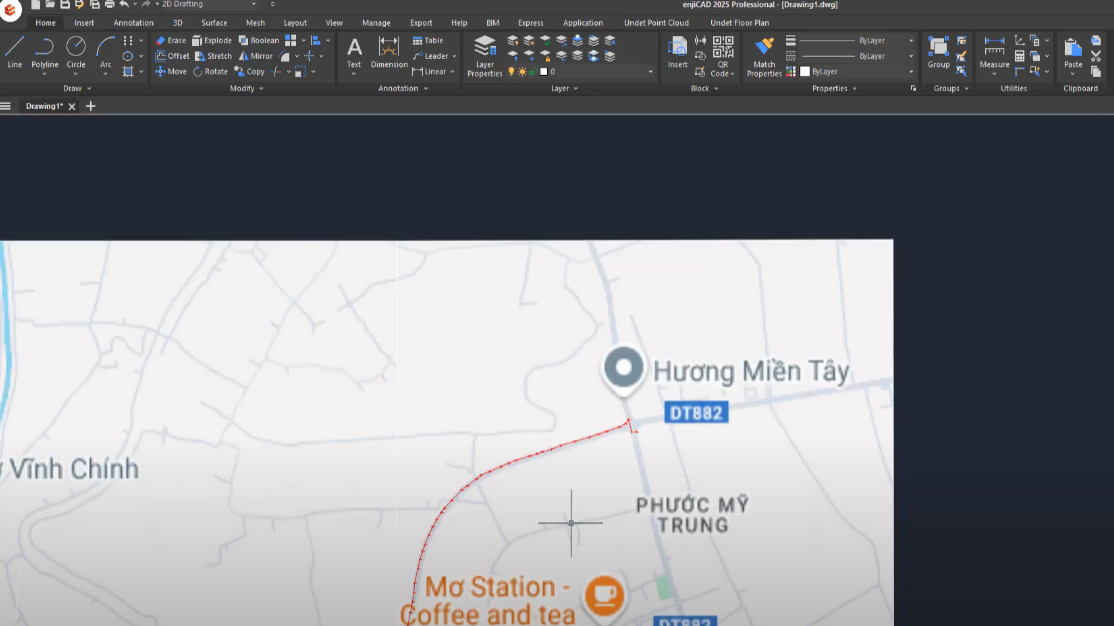Open the Leader dropdown arrow
The width and height of the screenshot is (1114, 626).
point(454,56)
